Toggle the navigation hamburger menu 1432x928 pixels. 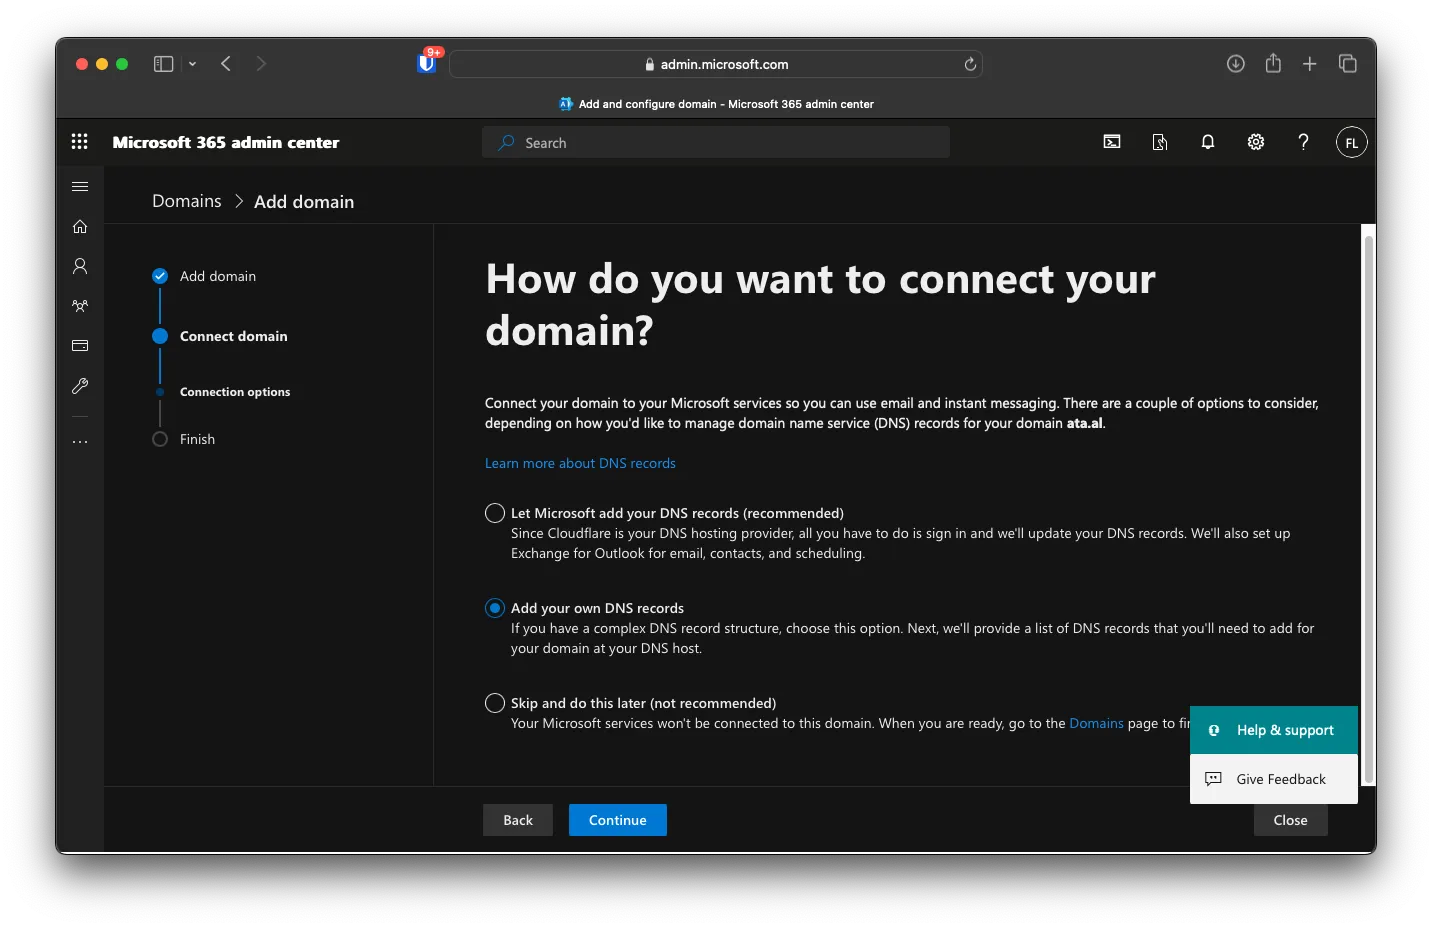click(x=80, y=186)
